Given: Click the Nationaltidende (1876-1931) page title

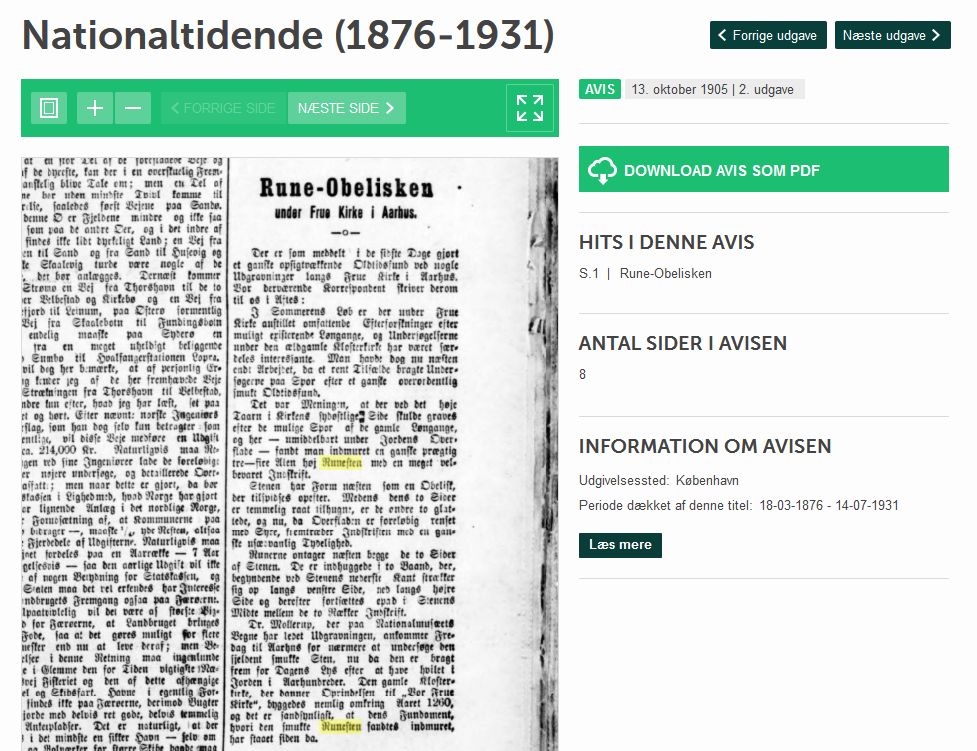Looking at the screenshot, I should (x=287, y=36).
